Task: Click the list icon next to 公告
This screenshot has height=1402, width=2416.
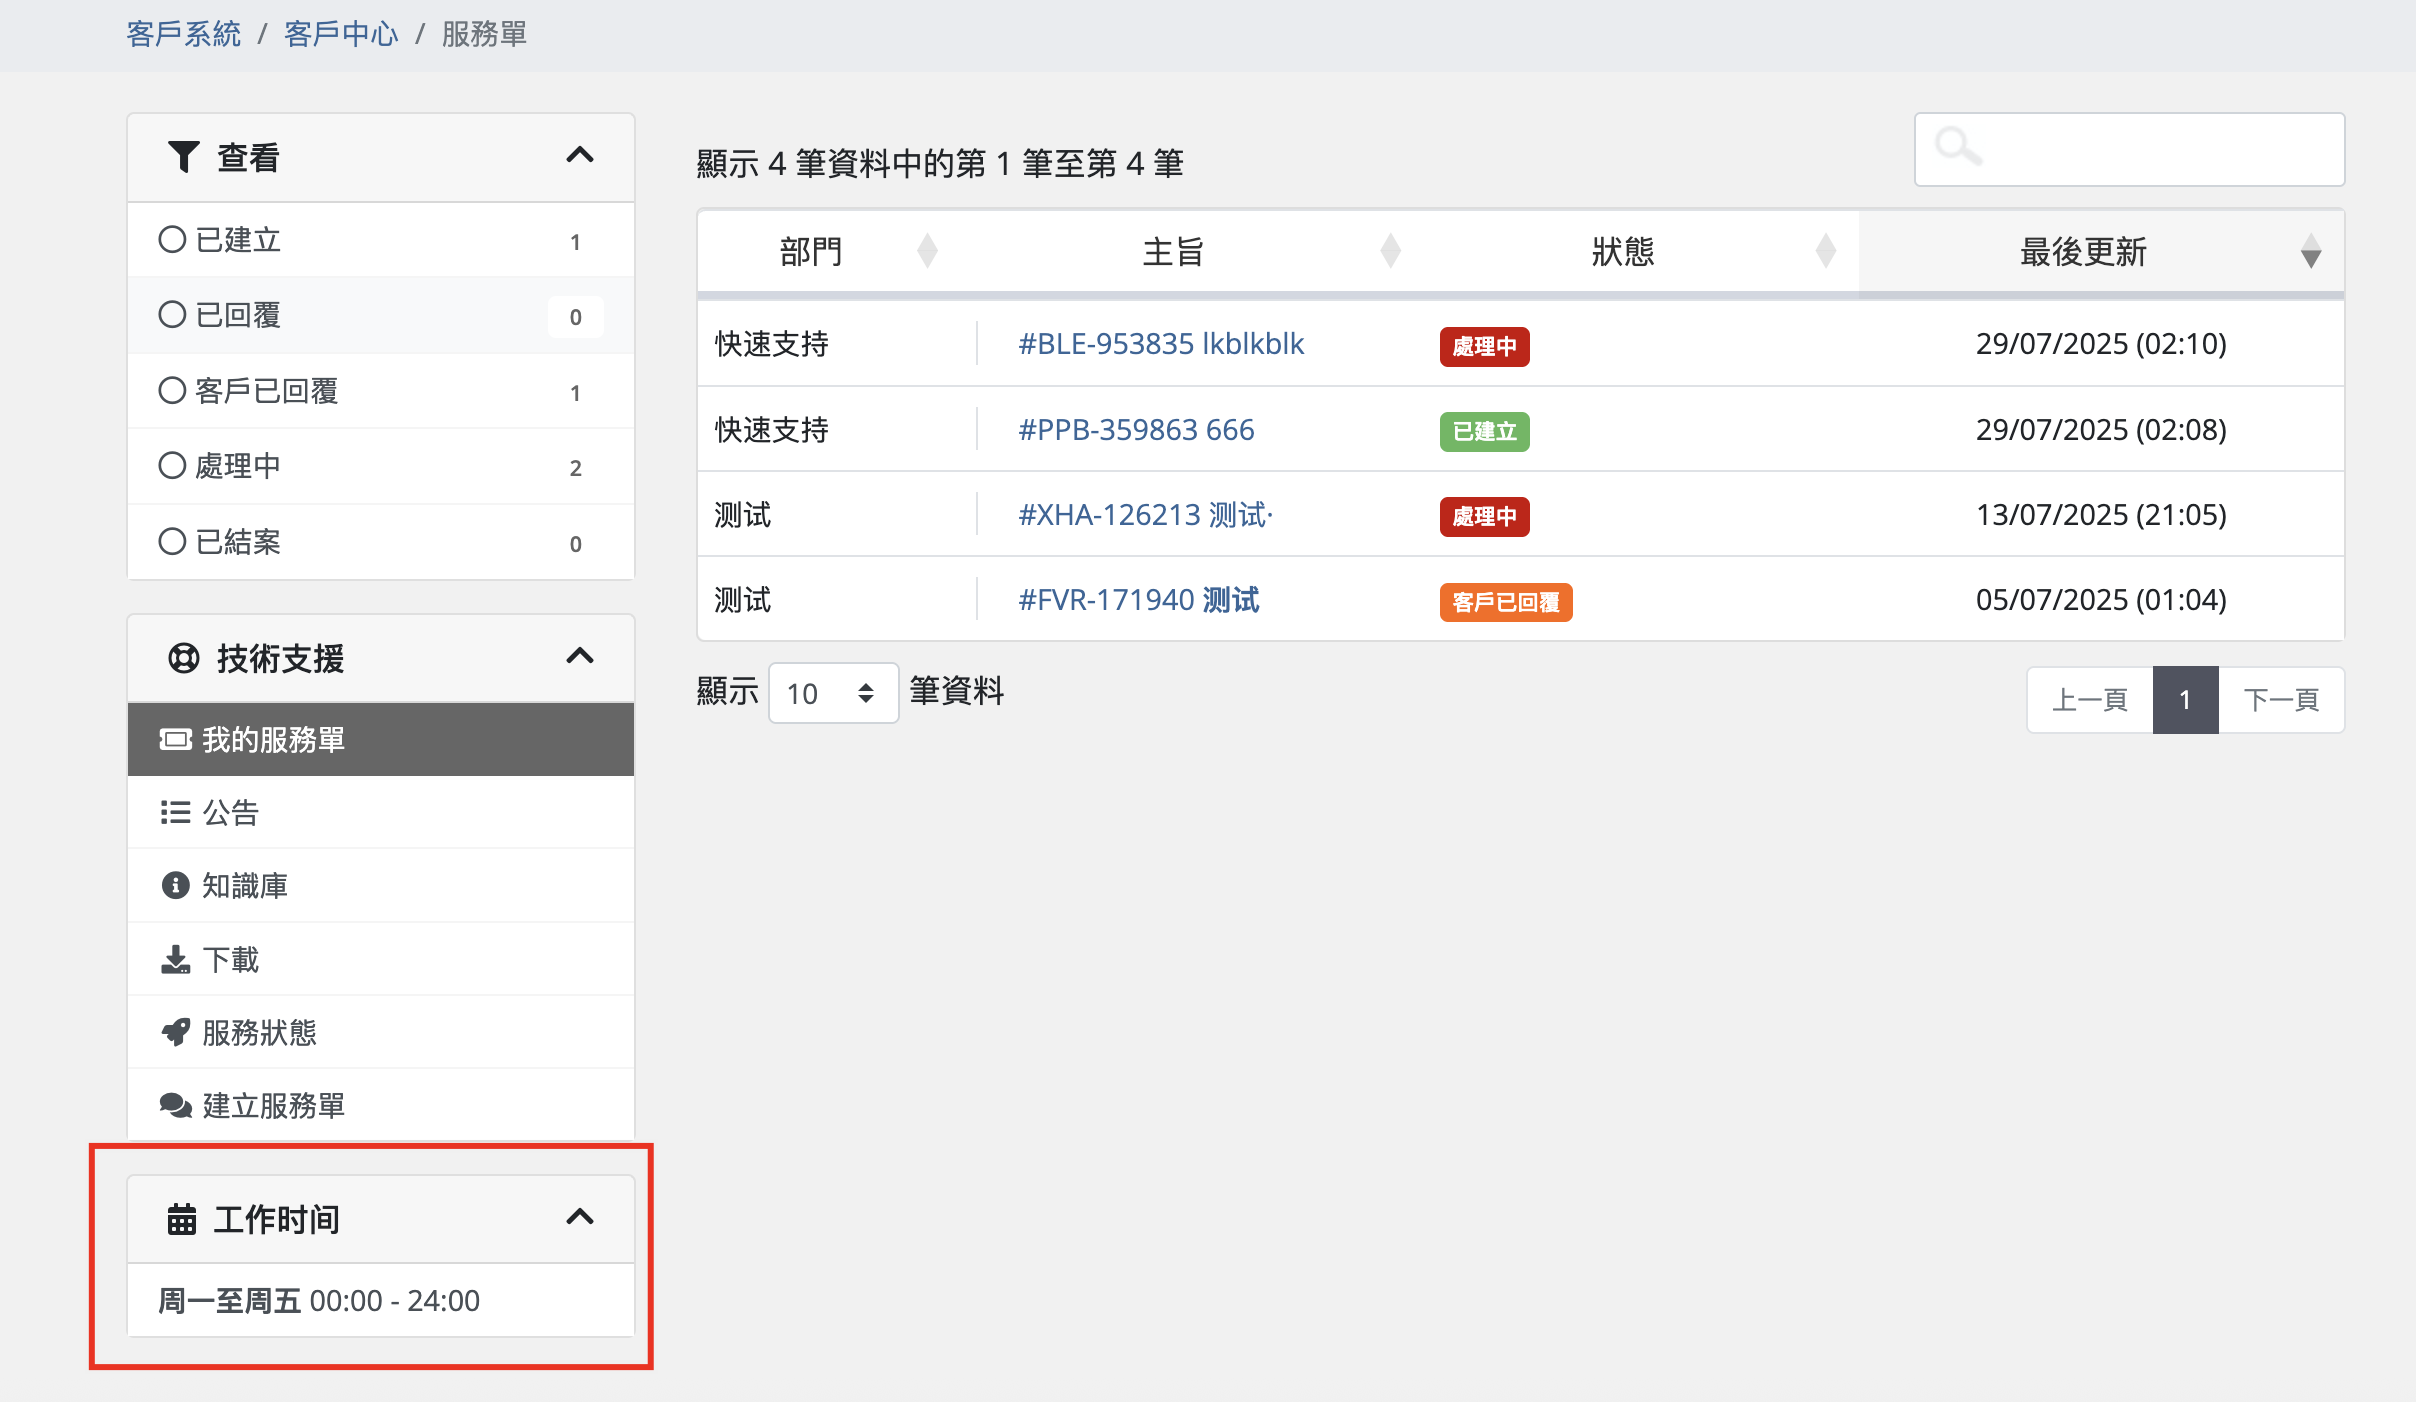Action: click(x=175, y=812)
